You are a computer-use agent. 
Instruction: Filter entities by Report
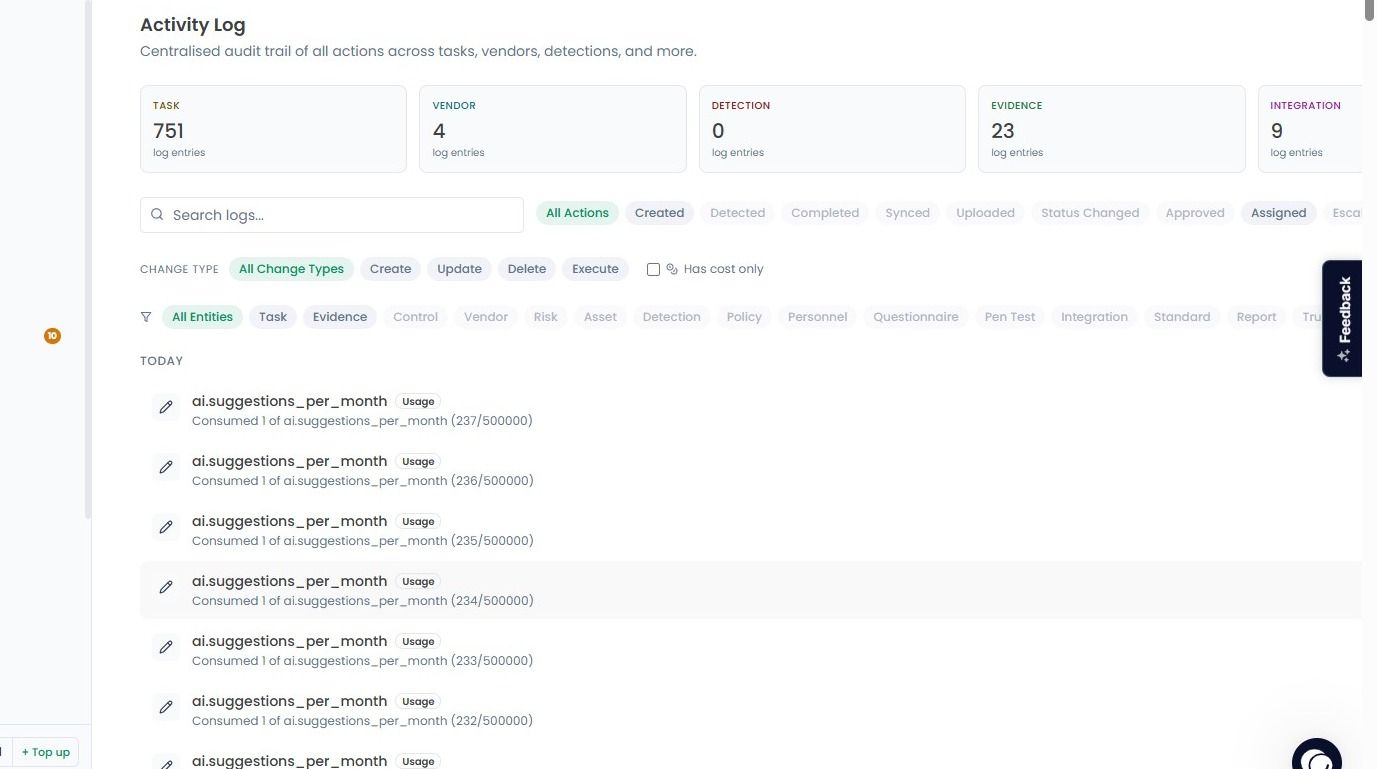[x=1256, y=317]
